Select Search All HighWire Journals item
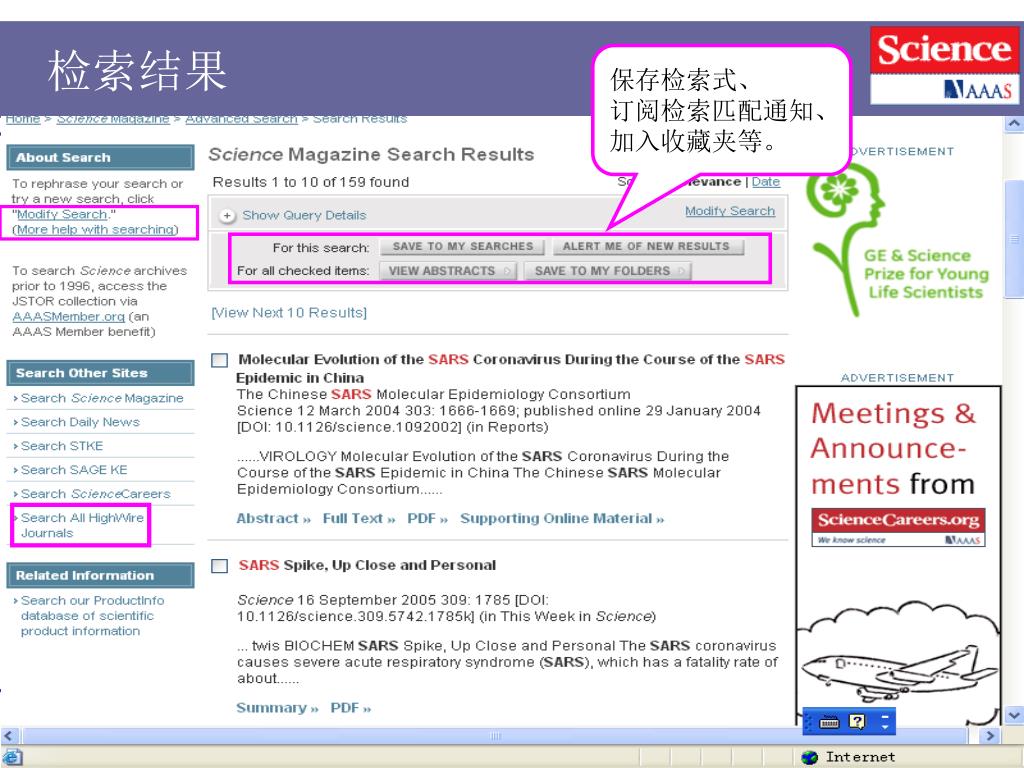This screenshot has width=1024, height=768. pos(82,525)
